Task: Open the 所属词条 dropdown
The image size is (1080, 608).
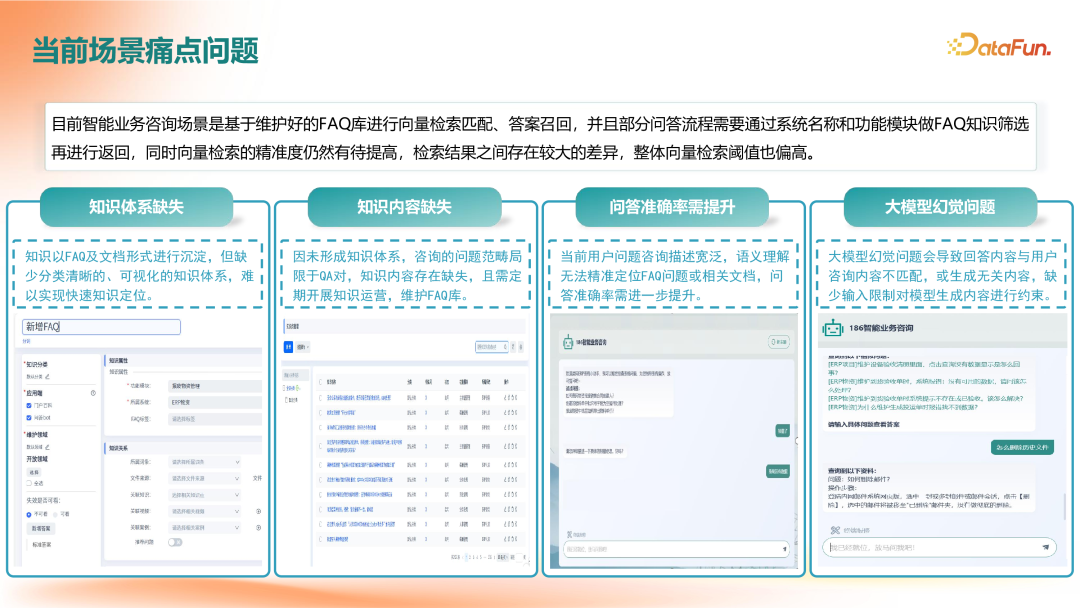Action: coord(205,462)
